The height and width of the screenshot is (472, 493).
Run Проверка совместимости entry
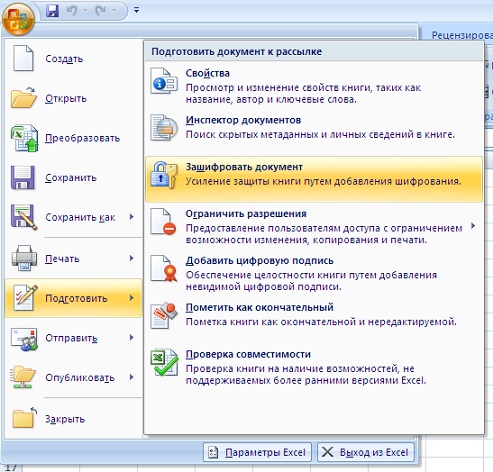314,366
